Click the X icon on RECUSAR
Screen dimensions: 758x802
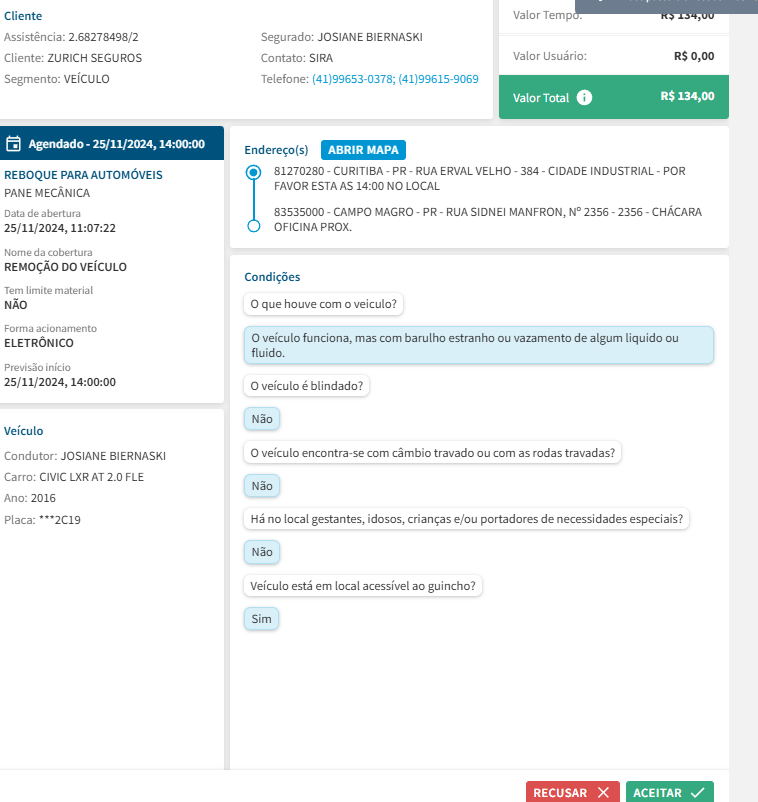pyautogui.click(x=602, y=792)
